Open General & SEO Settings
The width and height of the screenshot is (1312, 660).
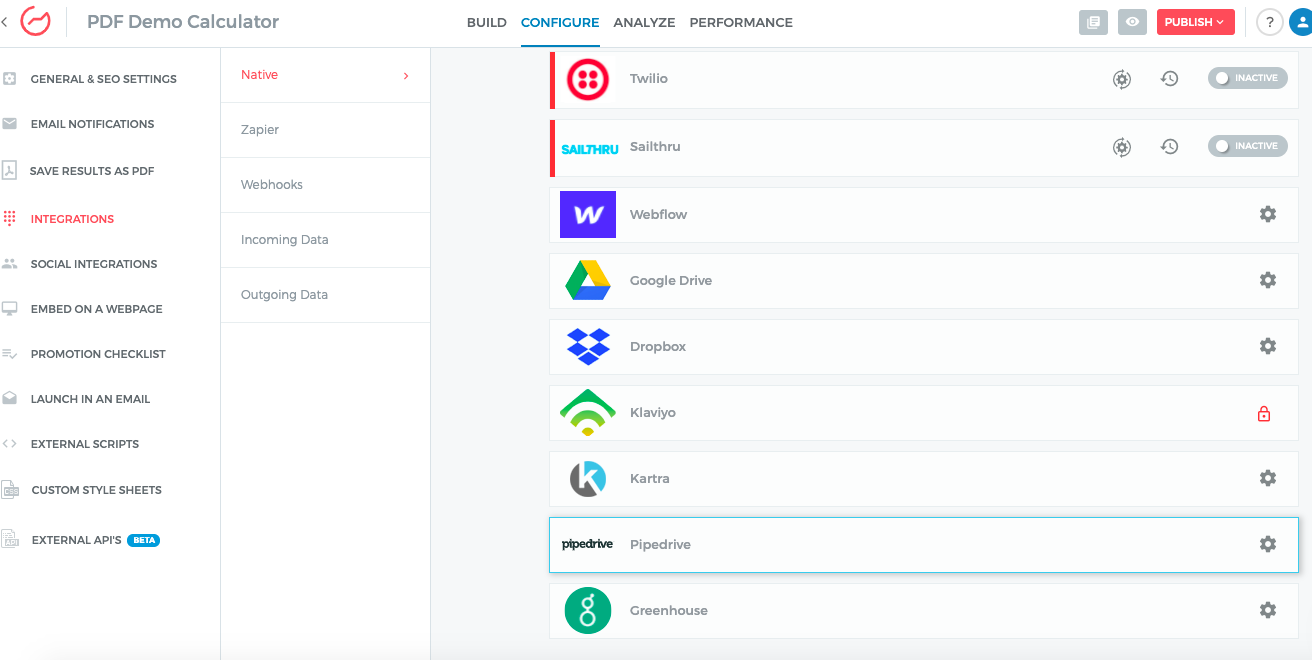pyautogui.click(x=103, y=79)
